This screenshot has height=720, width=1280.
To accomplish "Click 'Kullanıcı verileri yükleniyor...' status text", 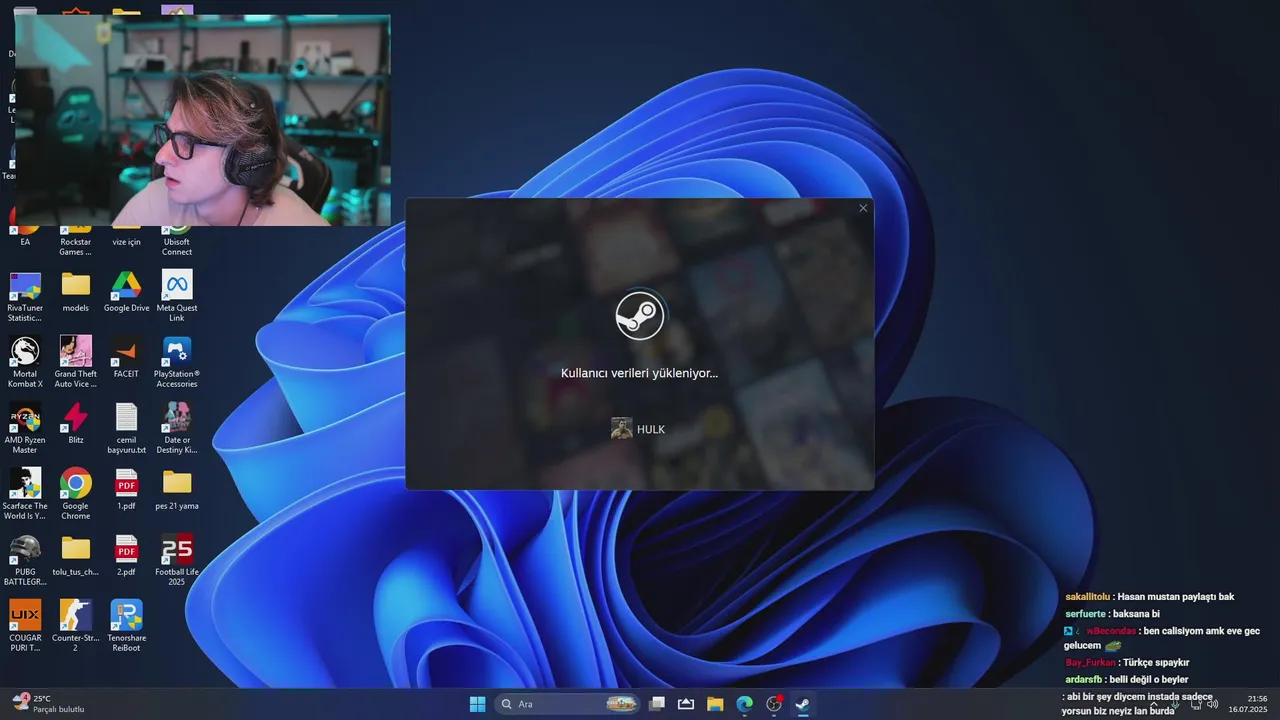I will coord(639,373).
